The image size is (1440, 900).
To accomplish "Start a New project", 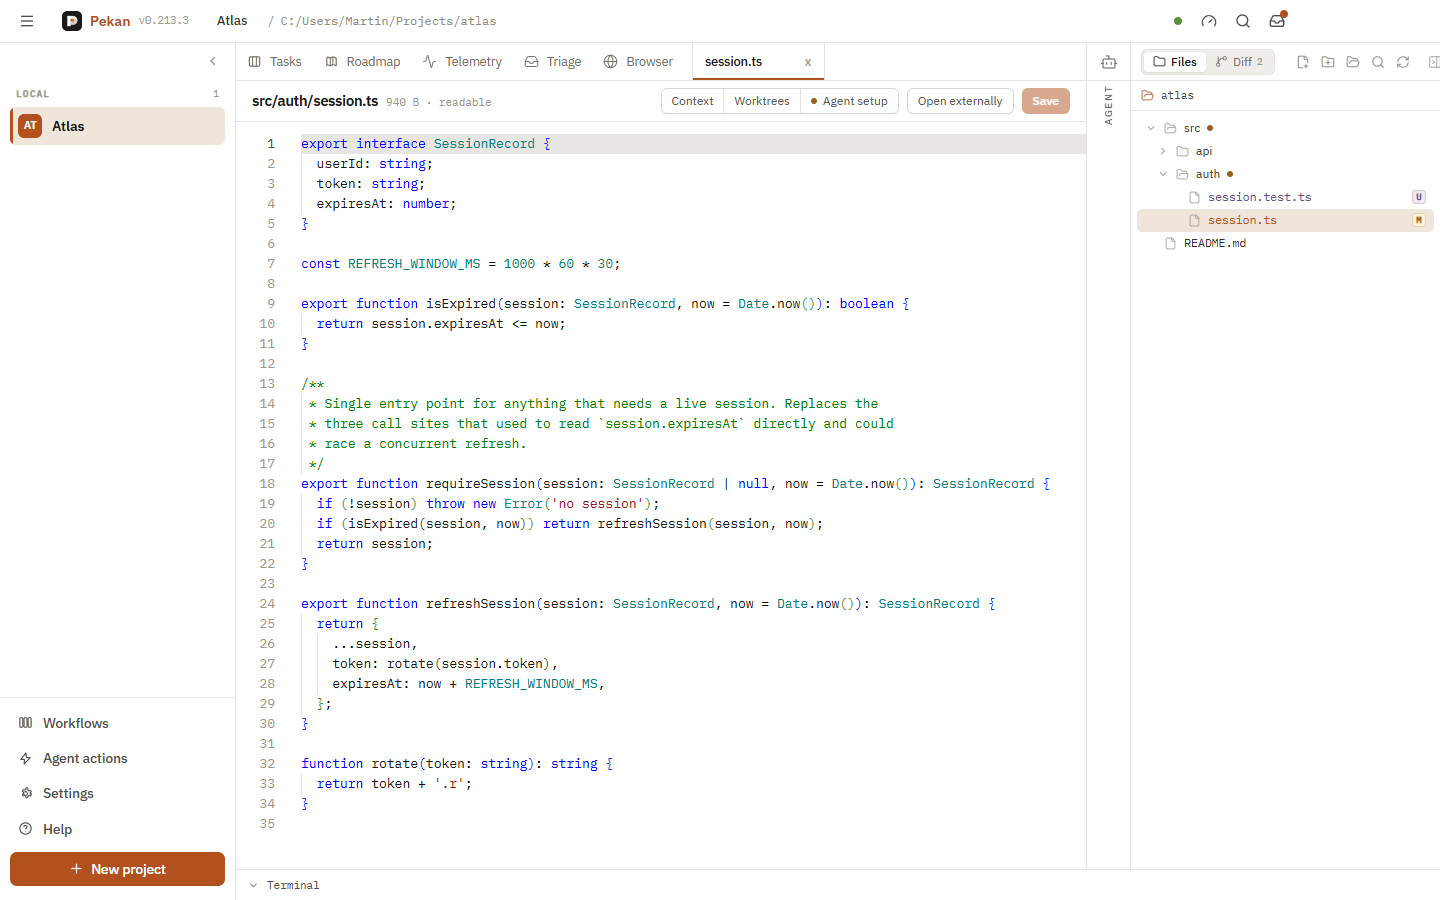I will (x=118, y=869).
